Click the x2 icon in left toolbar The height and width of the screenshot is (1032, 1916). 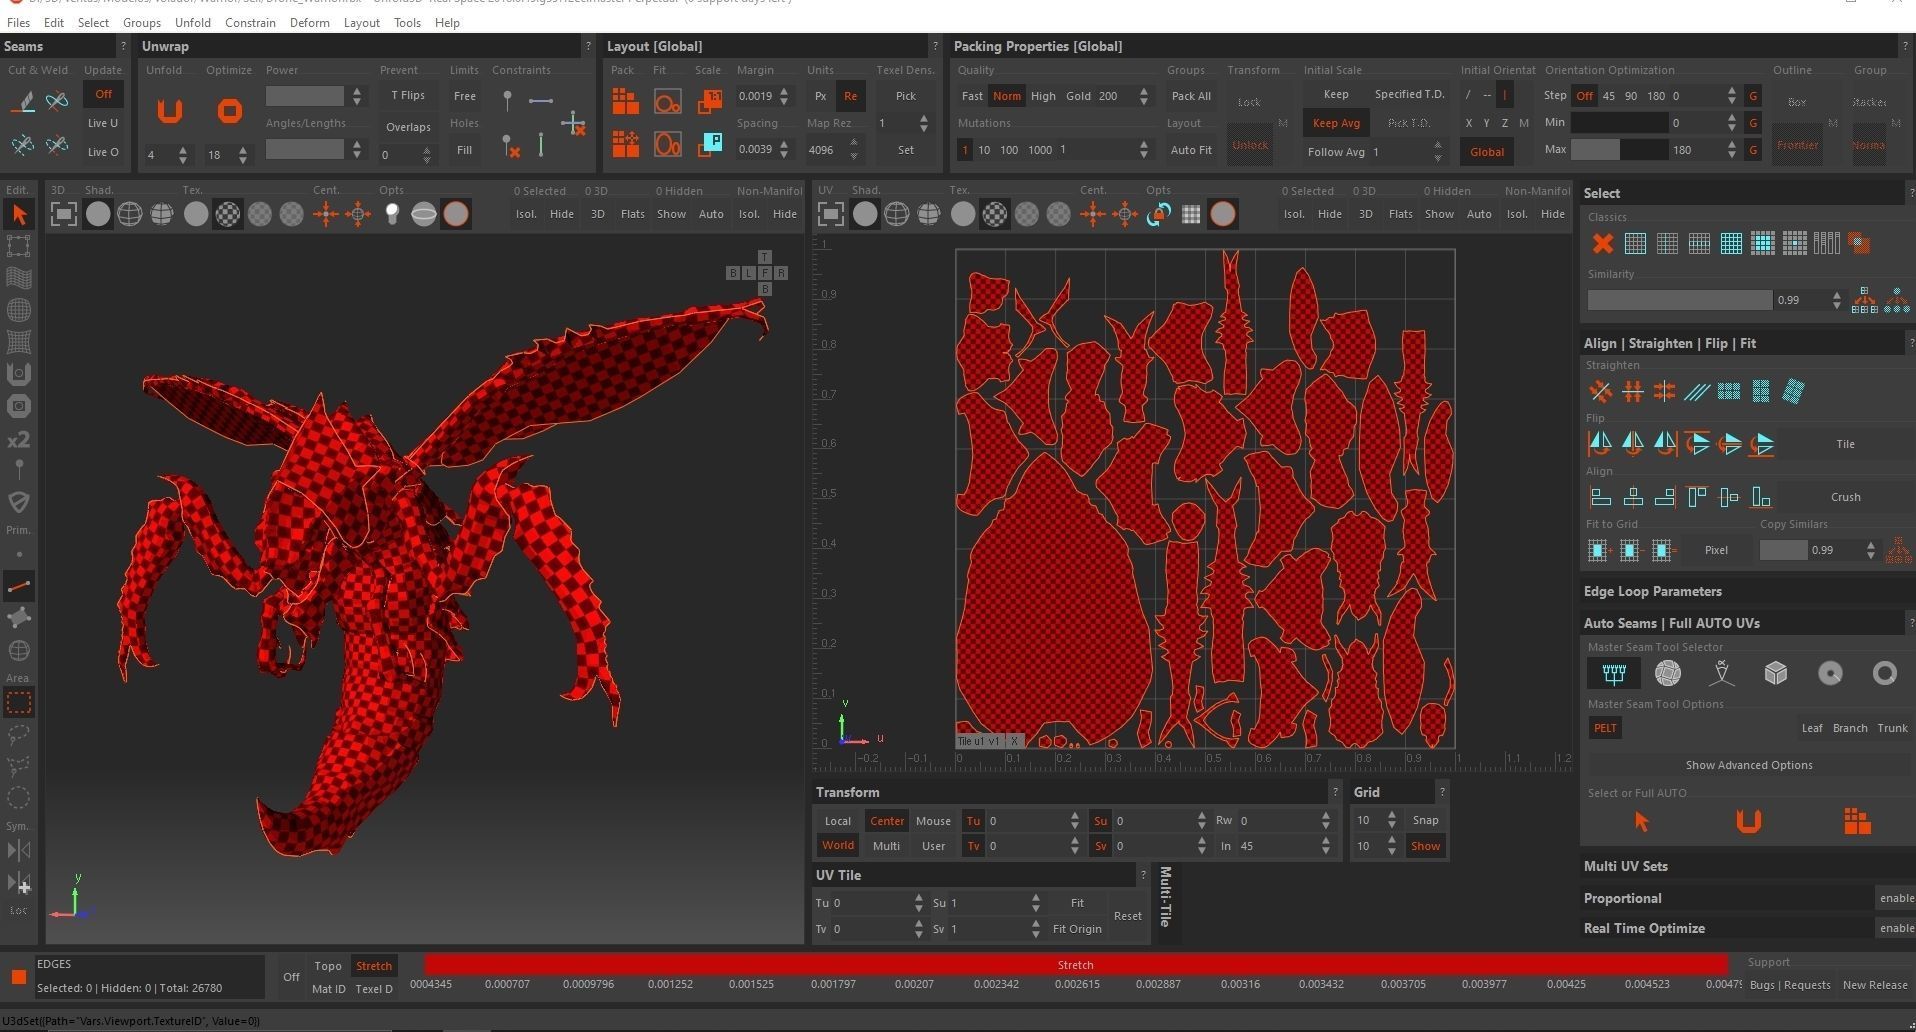coord(19,440)
